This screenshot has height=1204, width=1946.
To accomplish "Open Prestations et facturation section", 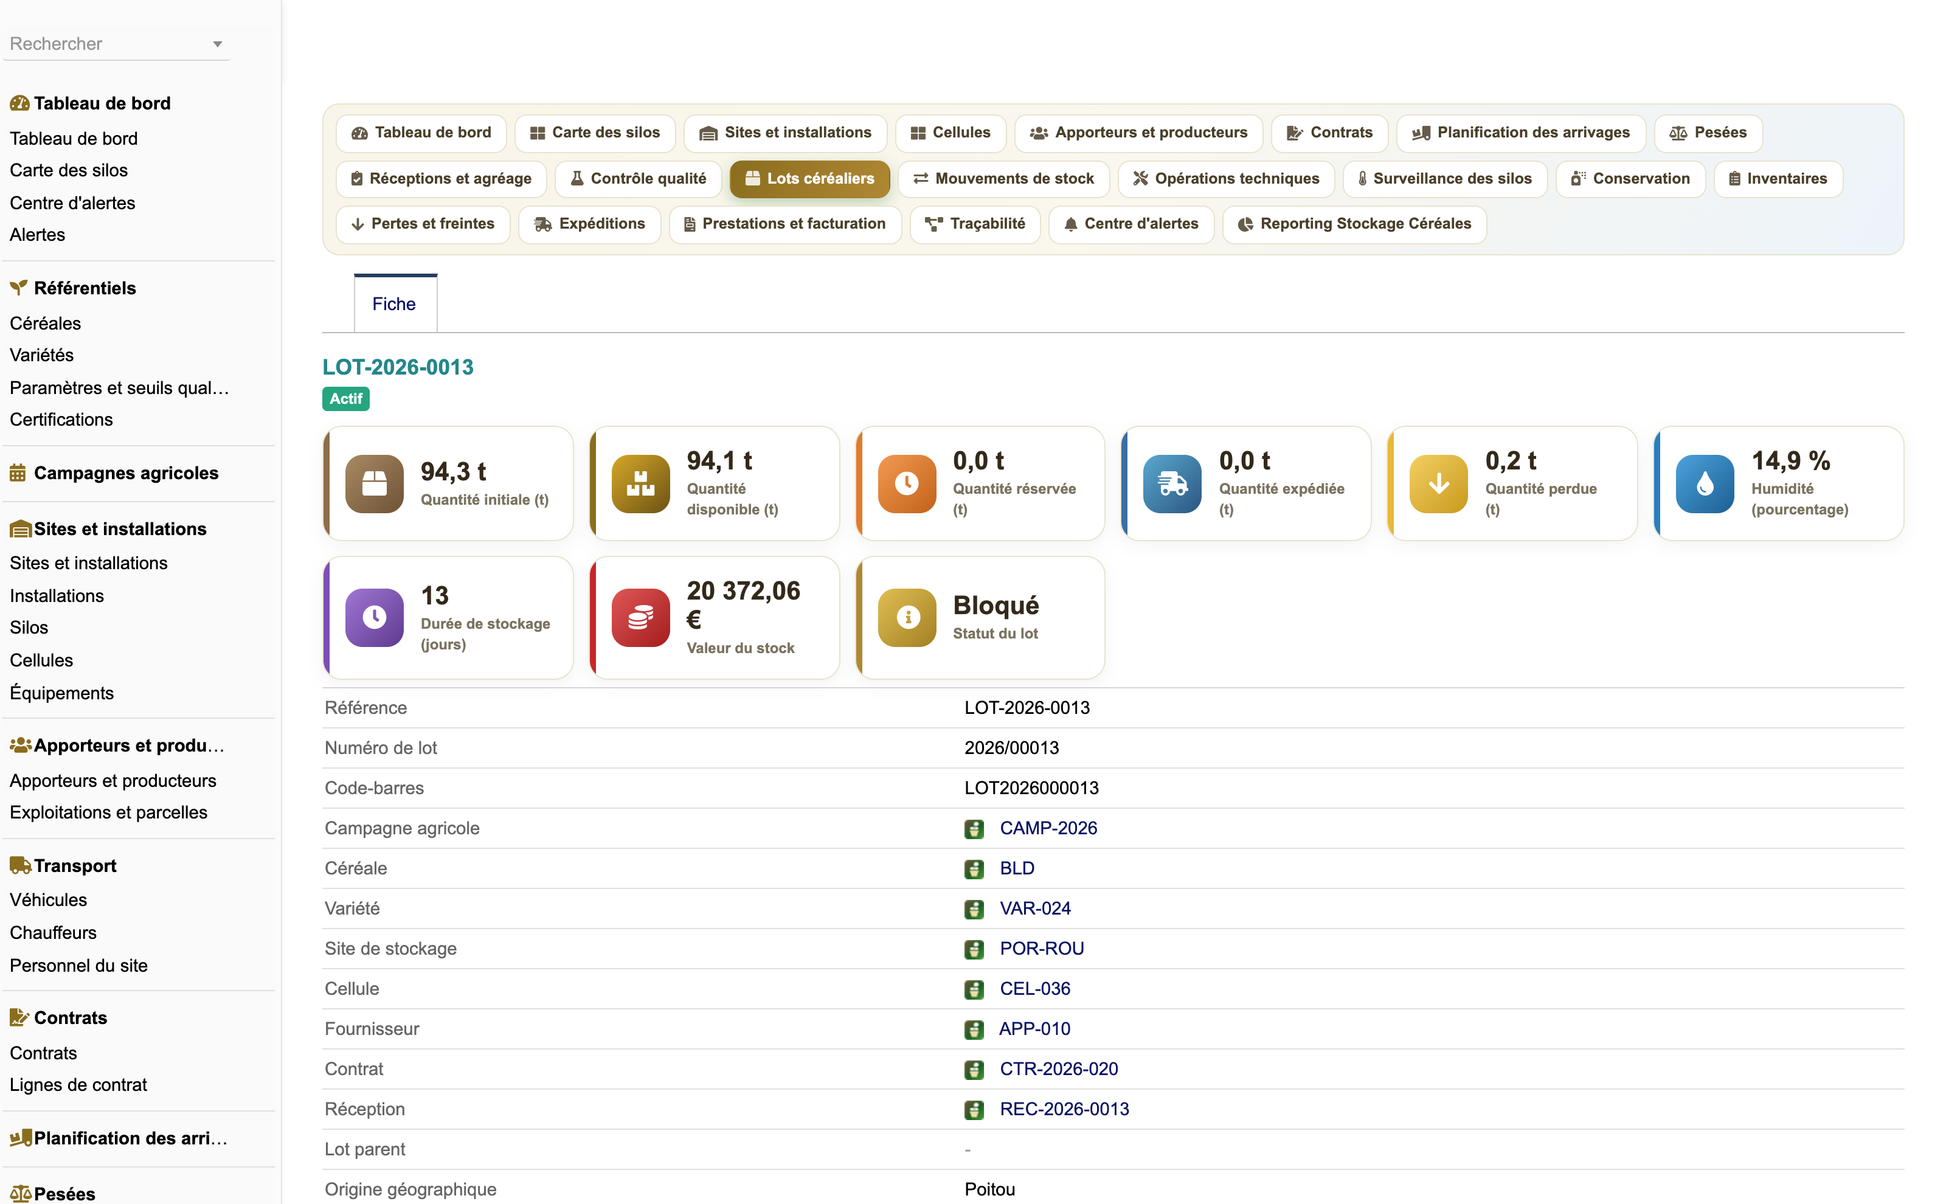I will click(x=784, y=224).
